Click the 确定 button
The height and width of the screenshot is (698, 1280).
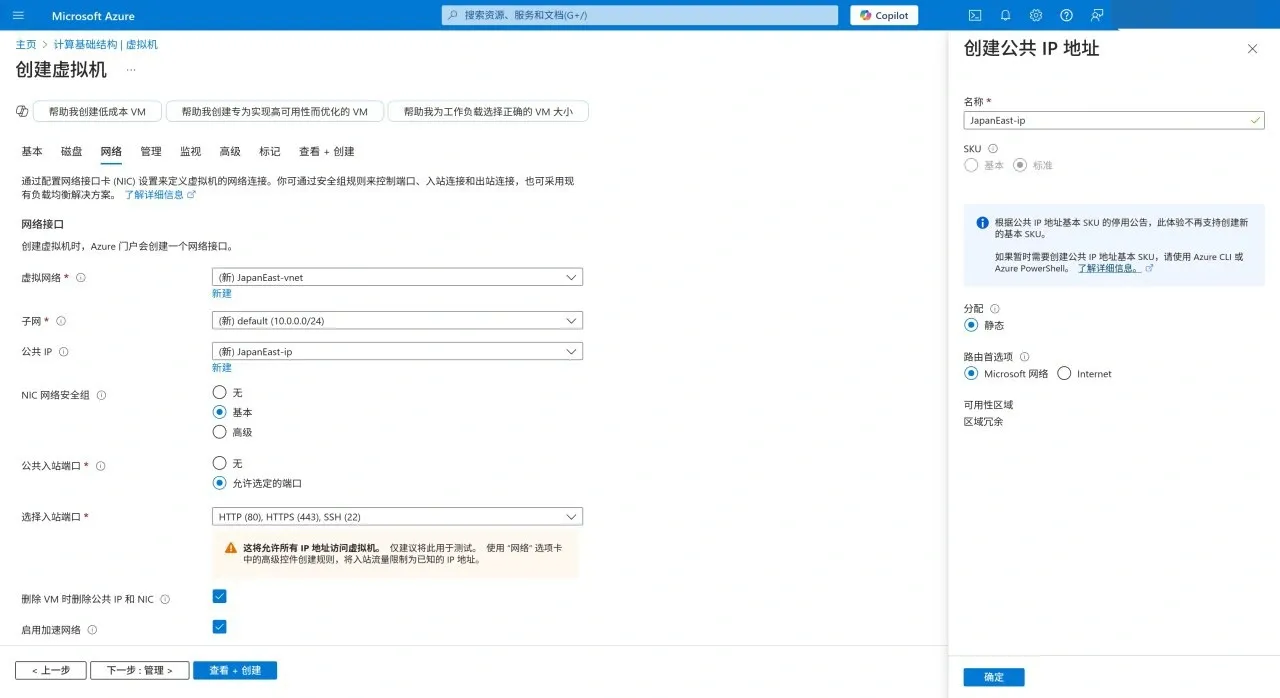pos(993,677)
